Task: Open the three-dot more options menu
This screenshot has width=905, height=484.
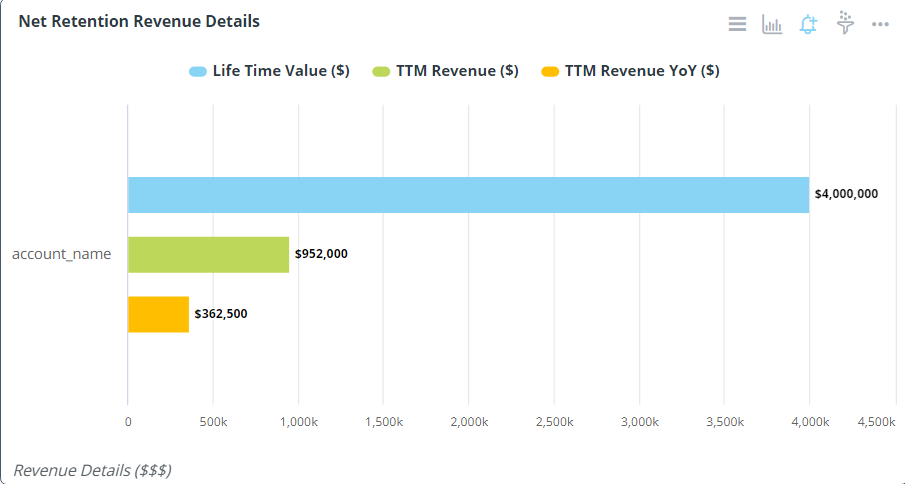Action: tap(880, 24)
